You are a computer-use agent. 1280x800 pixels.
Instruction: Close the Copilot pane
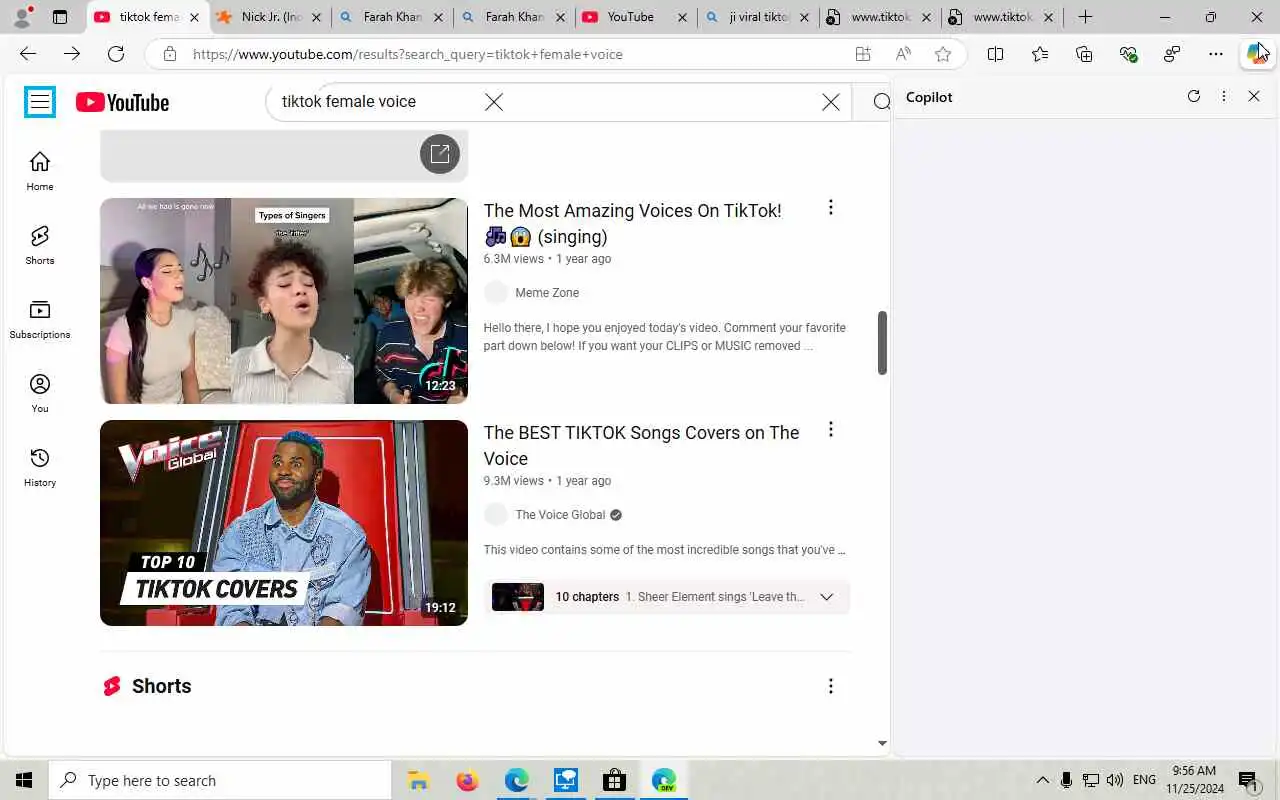pos(1254,96)
